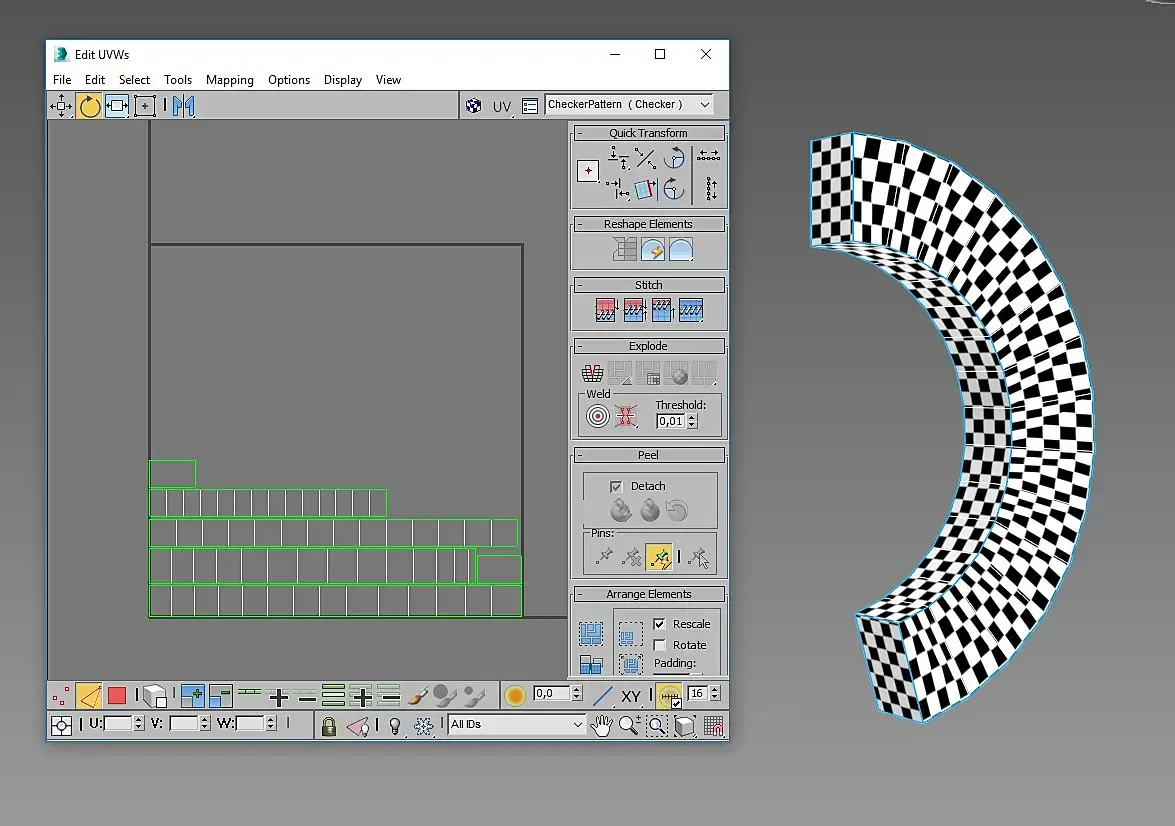
Task: Open the All IDs material dropdown
Action: pyautogui.click(x=516, y=724)
